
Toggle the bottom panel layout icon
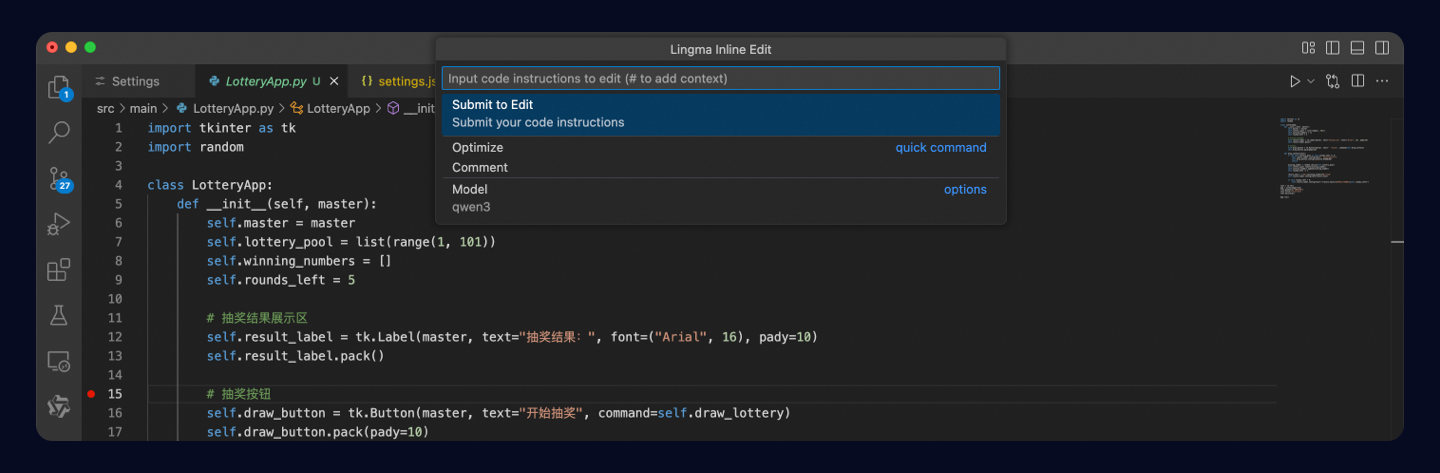tap(1357, 48)
